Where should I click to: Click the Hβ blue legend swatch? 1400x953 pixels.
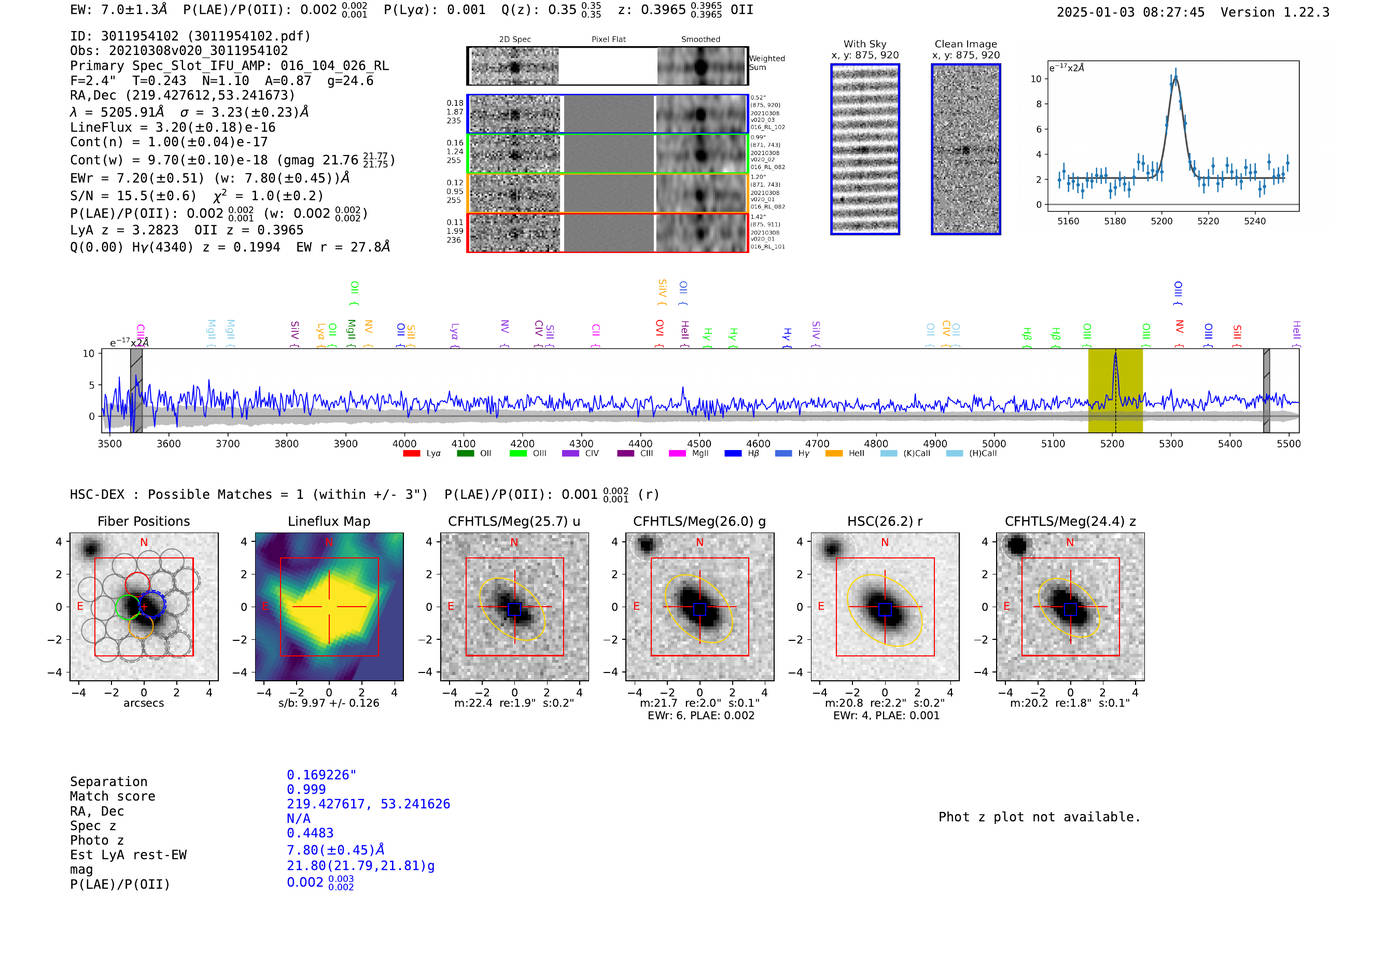[x=733, y=454]
